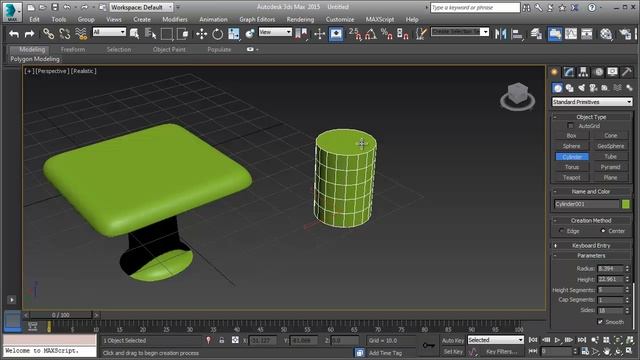
Task: Click the search keyword or phrase box
Action: coord(475,7)
